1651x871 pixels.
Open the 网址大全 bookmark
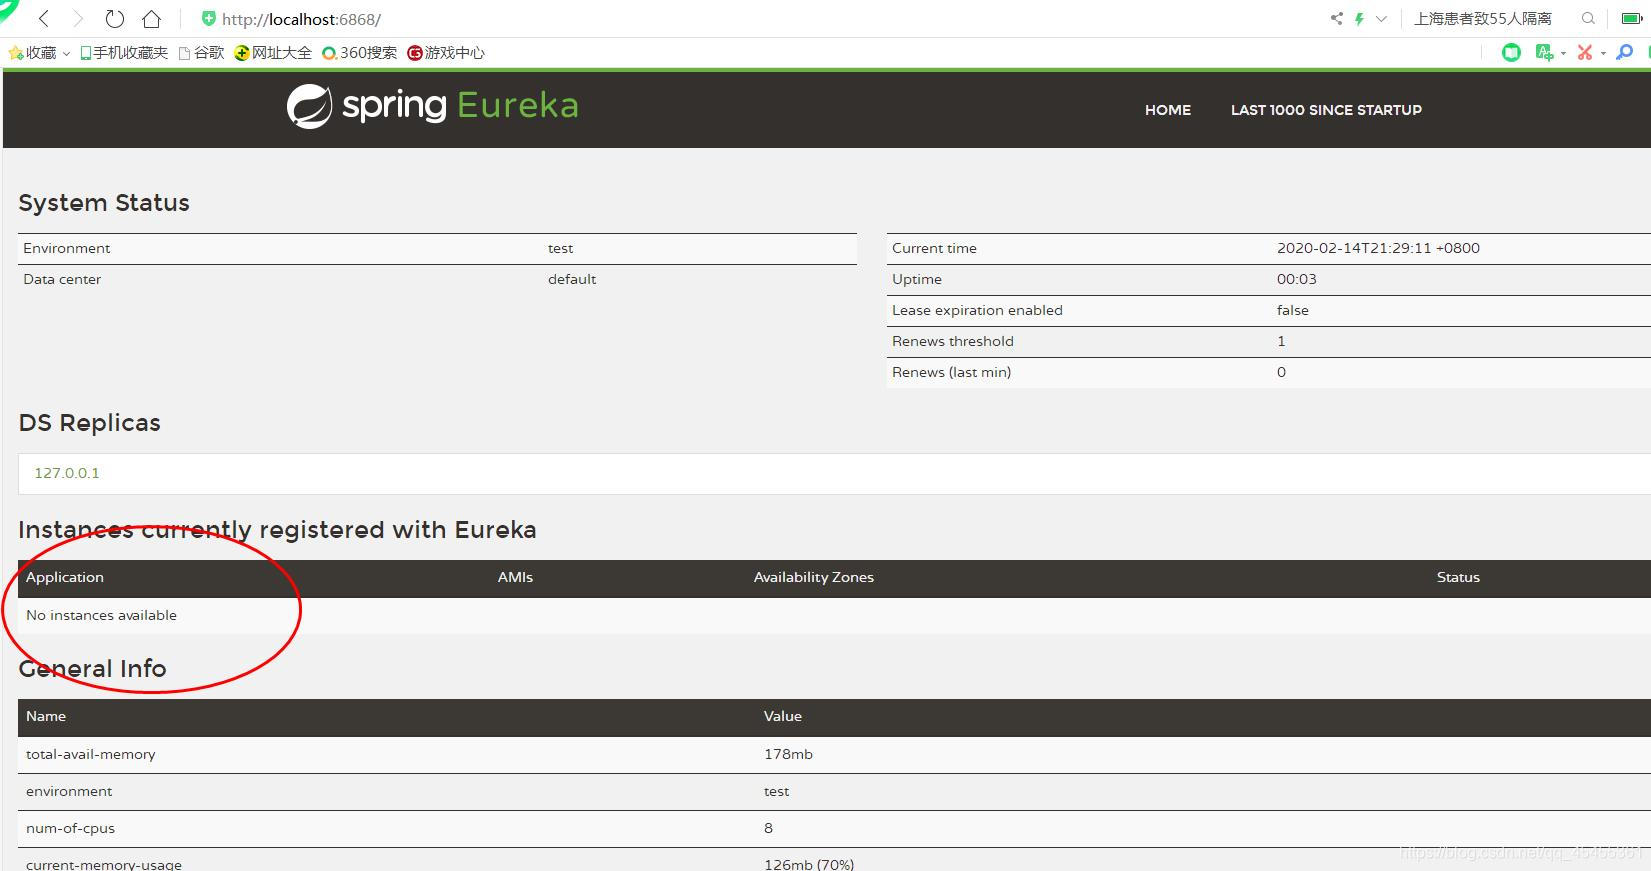coord(273,53)
